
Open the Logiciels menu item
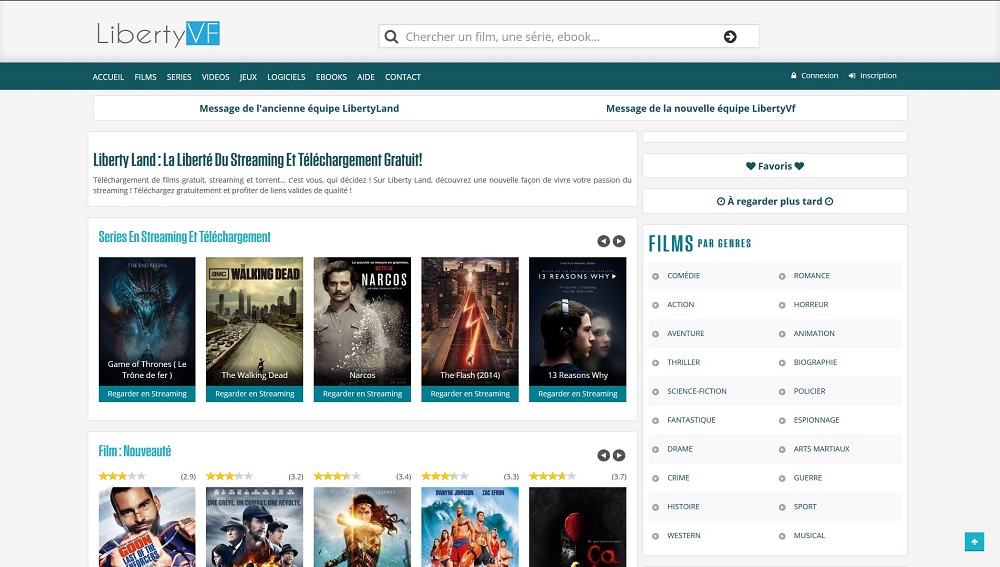pos(286,77)
